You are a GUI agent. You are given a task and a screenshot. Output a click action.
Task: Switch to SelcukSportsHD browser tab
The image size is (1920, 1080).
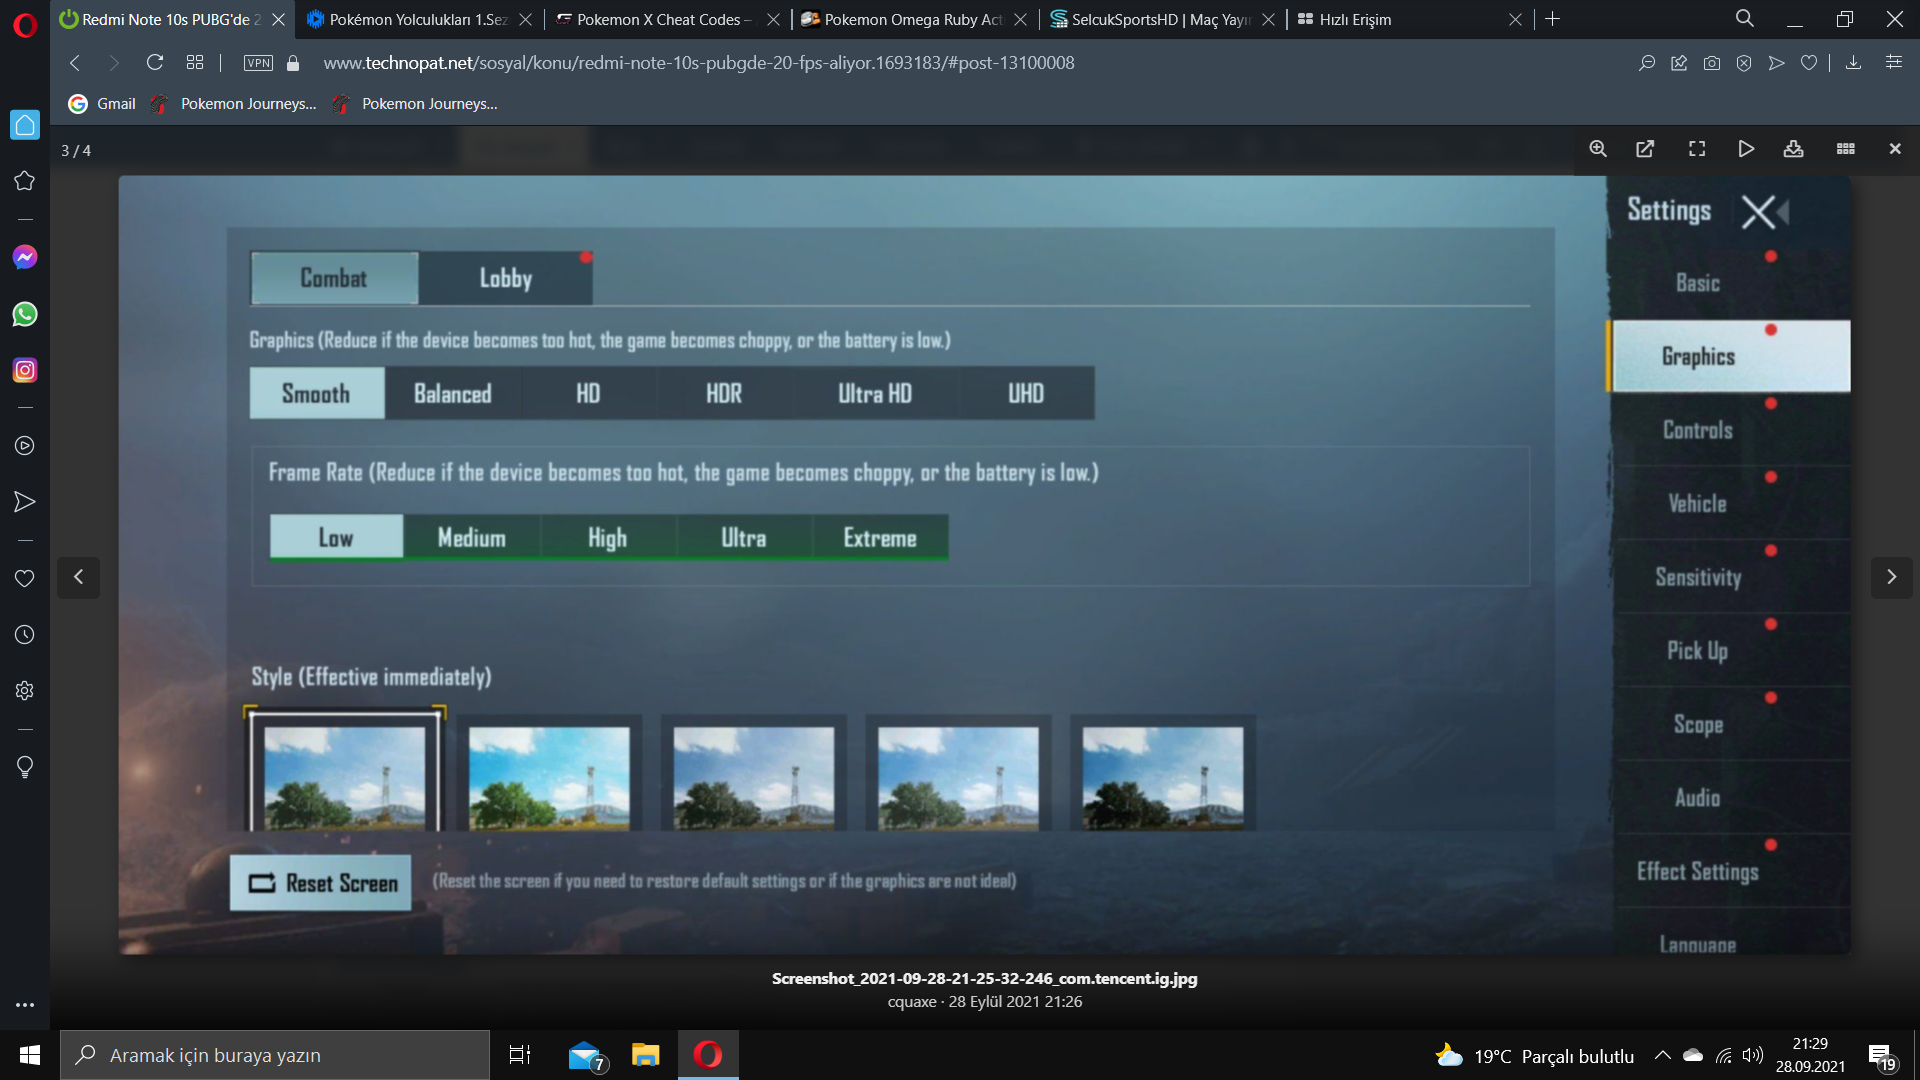click(x=1158, y=19)
